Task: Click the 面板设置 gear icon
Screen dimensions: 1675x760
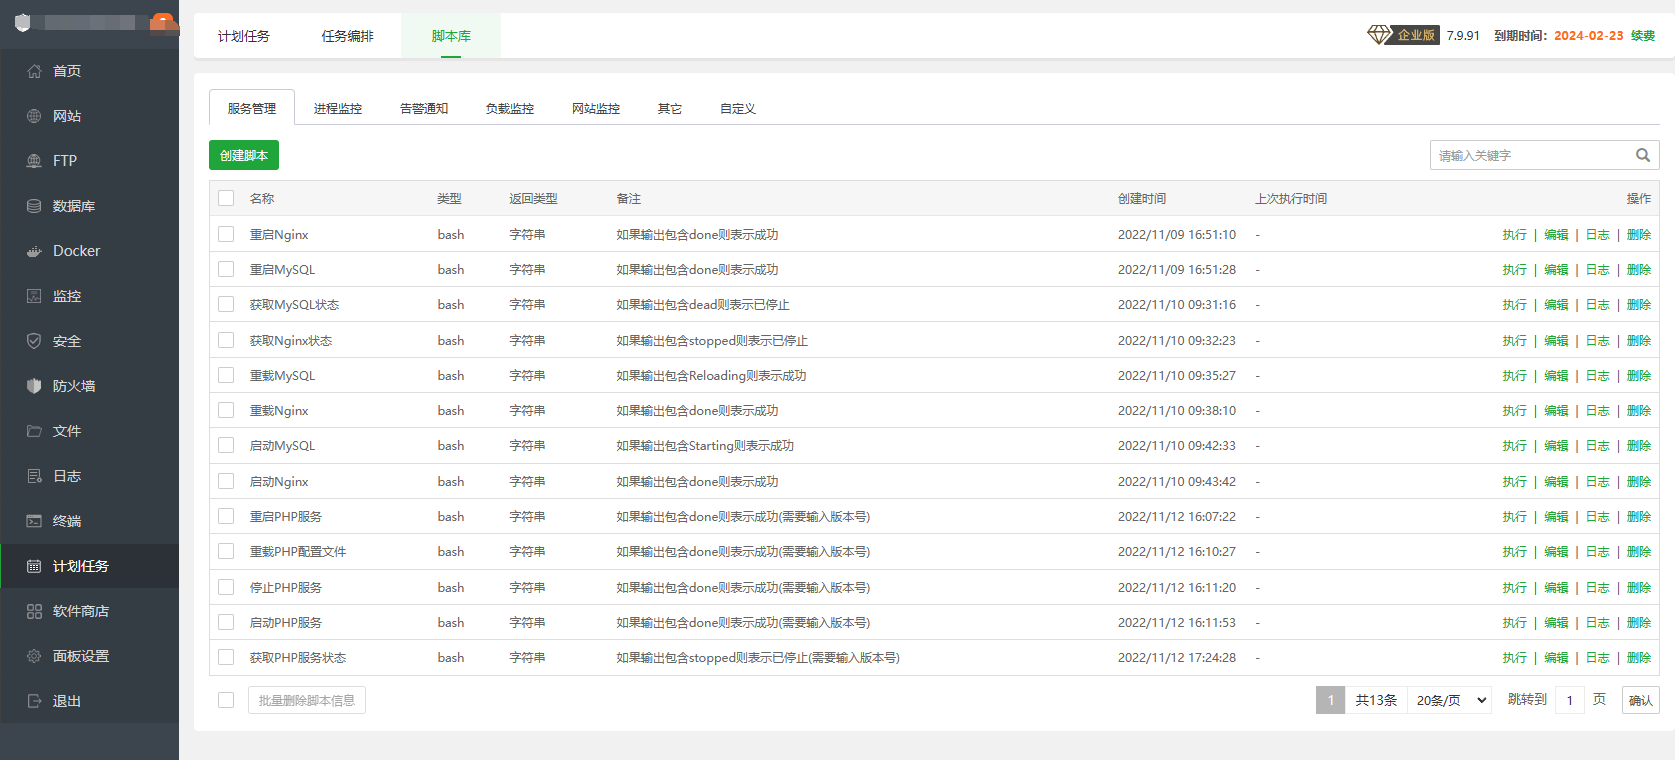Action: 34,656
